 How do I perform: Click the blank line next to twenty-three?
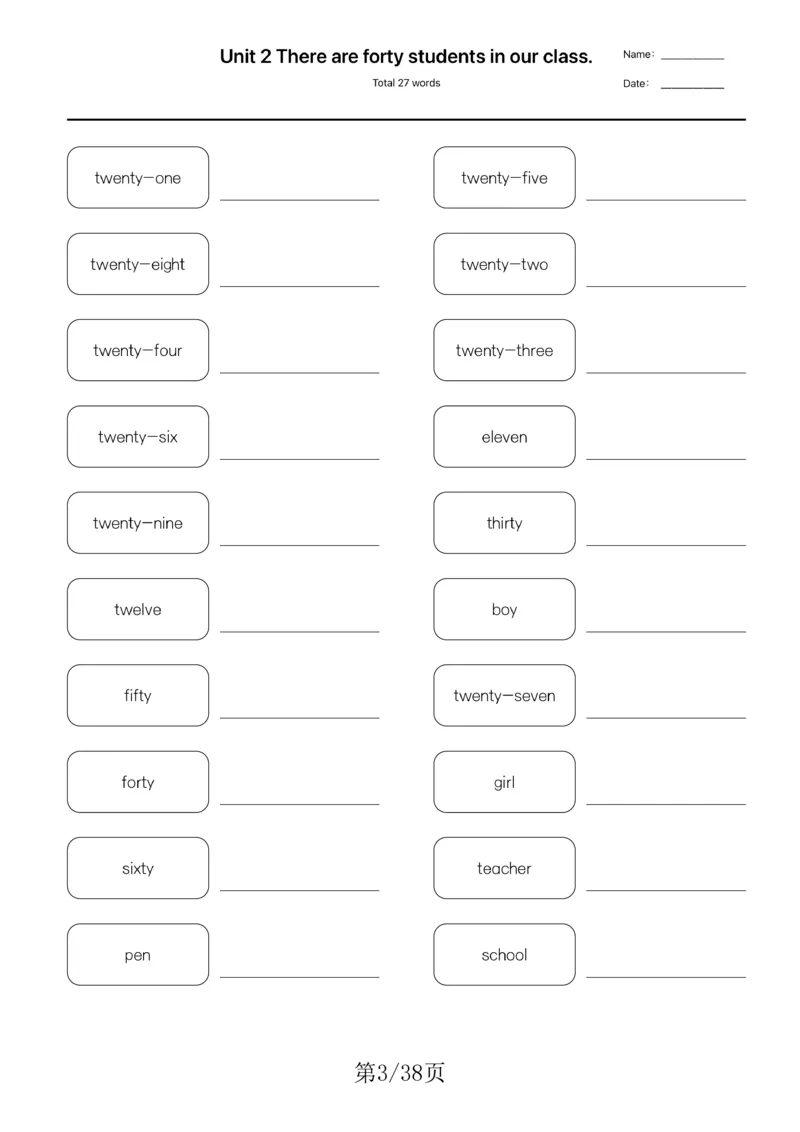tap(666, 373)
